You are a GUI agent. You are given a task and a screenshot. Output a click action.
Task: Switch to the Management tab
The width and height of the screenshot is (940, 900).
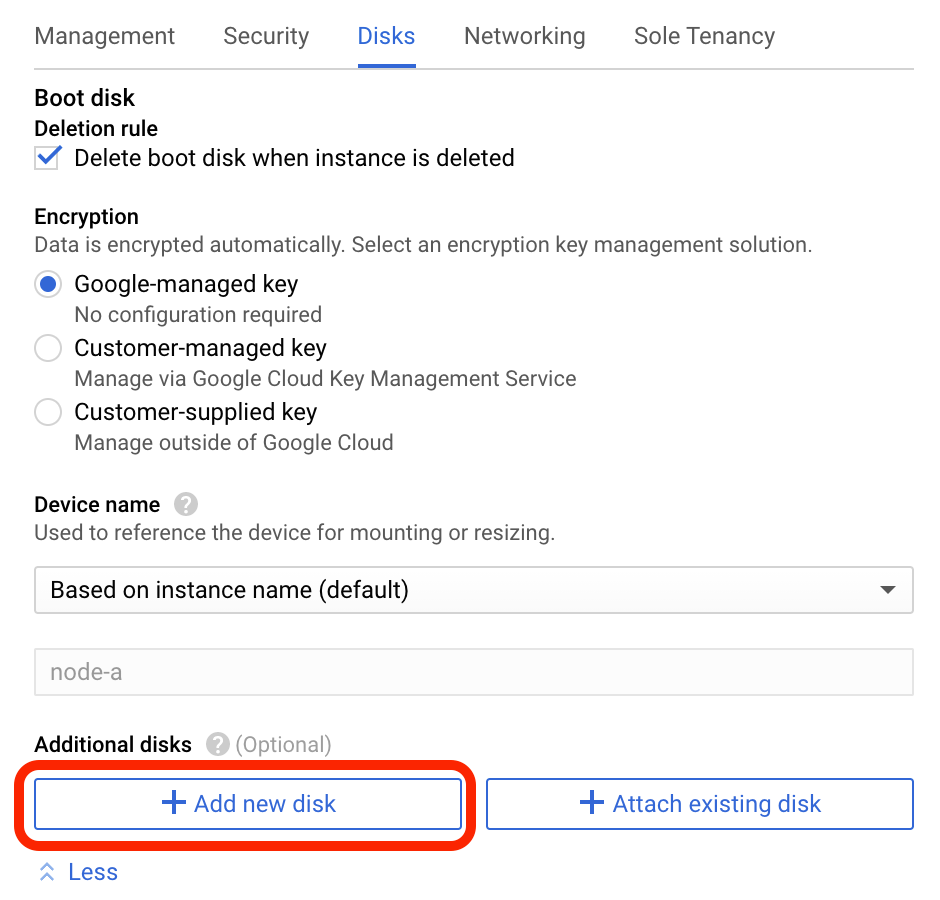click(x=104, y=36)
